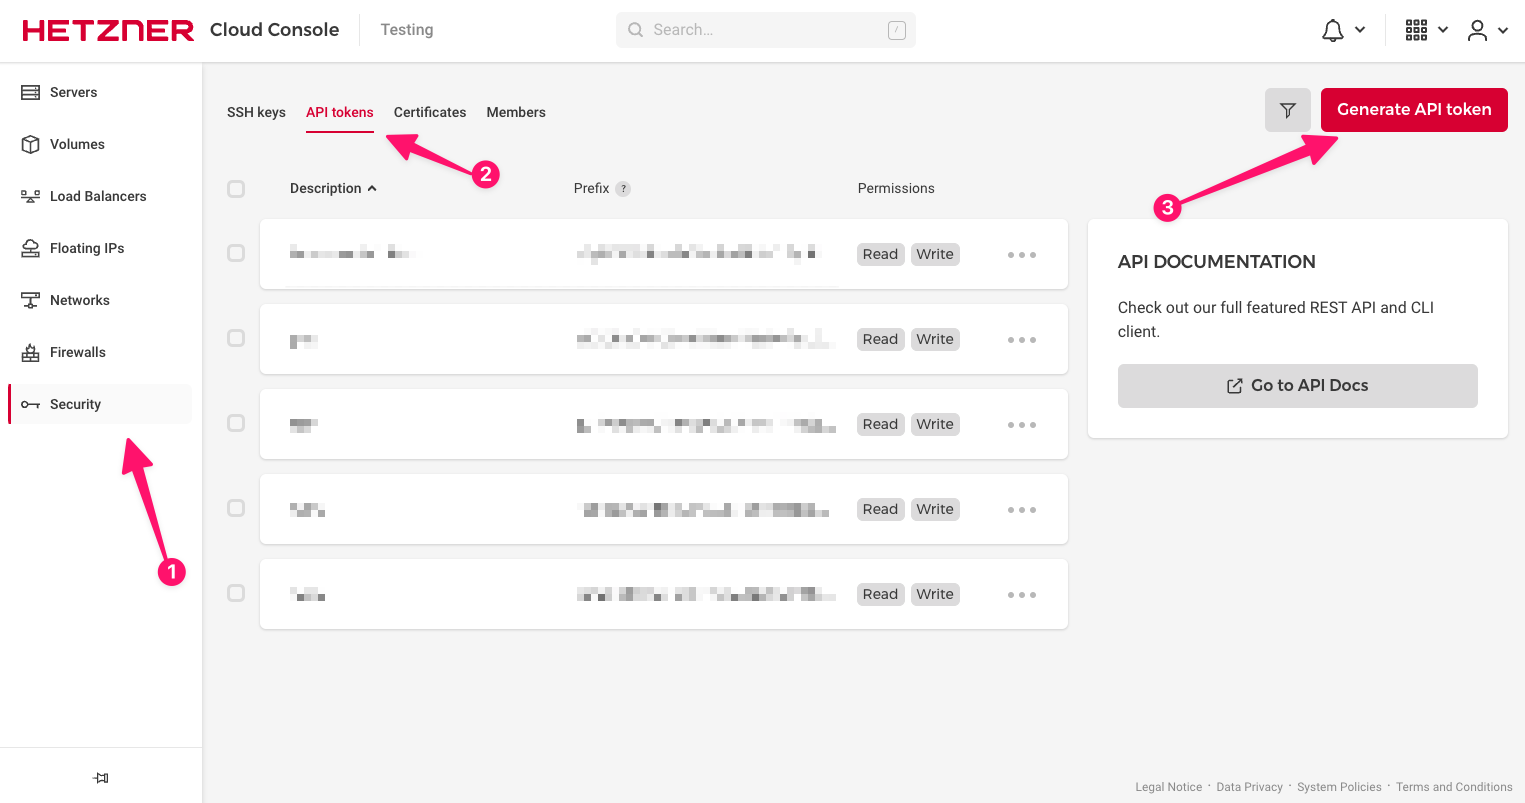Open the Terms and Conditions link
1525x803 pixels.
point(1454,787)
